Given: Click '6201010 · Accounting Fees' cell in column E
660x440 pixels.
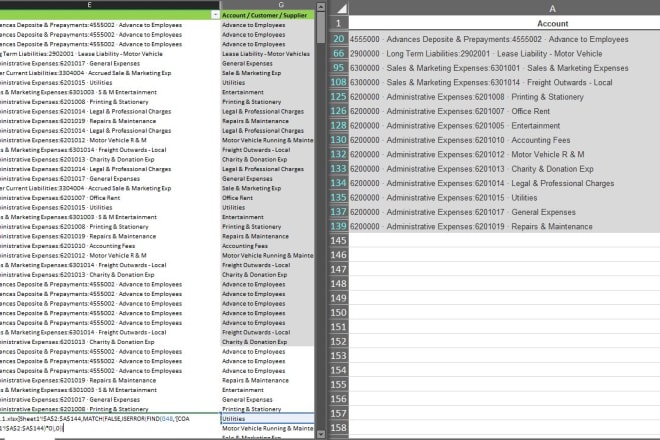Looking at the screenshot, I should pos(109,246).
